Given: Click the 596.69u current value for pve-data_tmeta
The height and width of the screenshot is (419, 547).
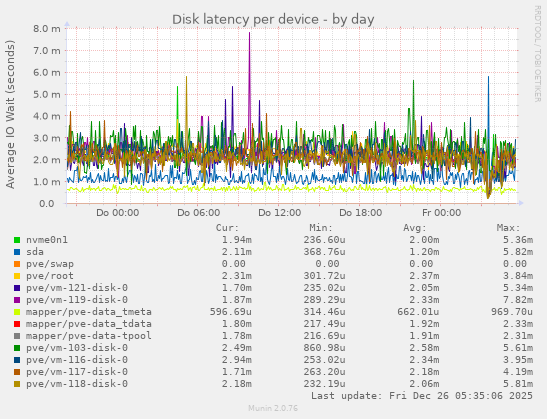Looking at the screenshot, I should click(x=231, y=312).
